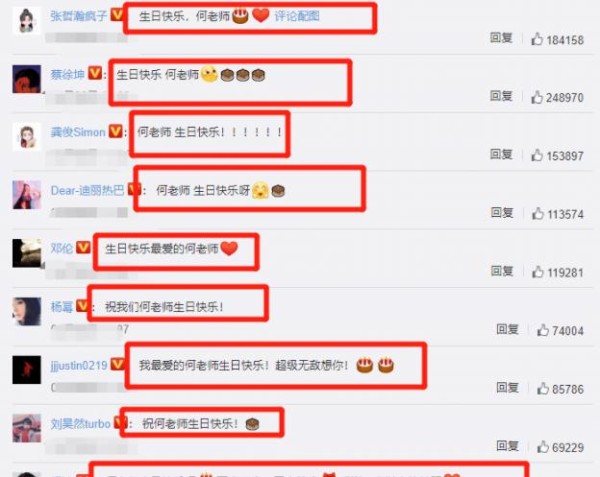Reply to 蔡徐坤's comment
Image resolution: width=600 pixels, height=477 pixels.
[x=501, y=96]
